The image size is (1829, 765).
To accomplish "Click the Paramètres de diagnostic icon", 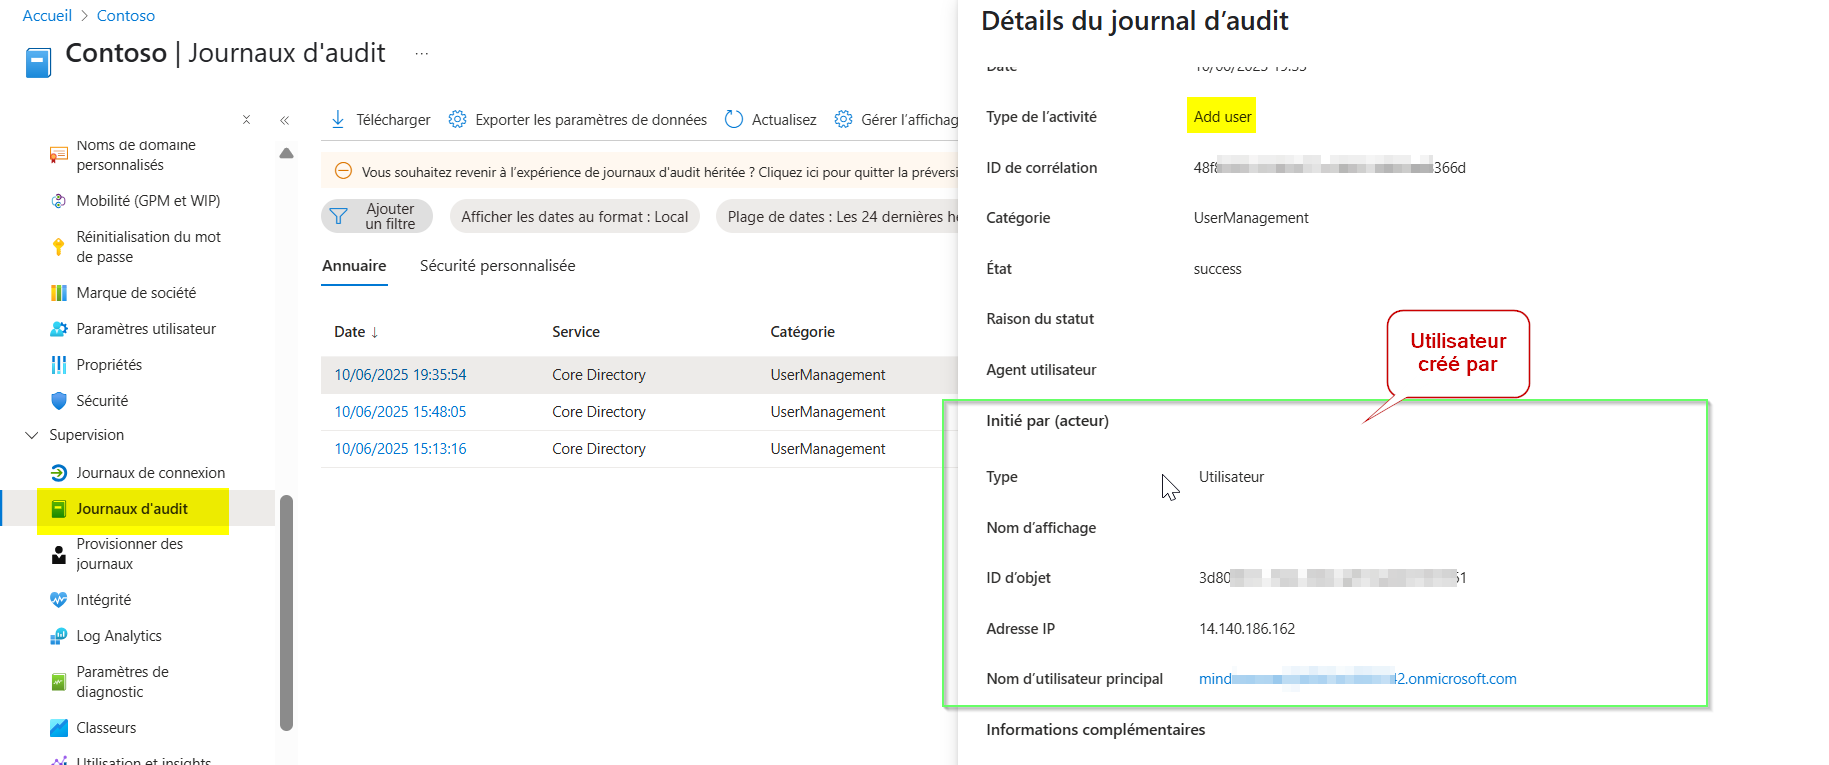I will [x=59, y=682].
